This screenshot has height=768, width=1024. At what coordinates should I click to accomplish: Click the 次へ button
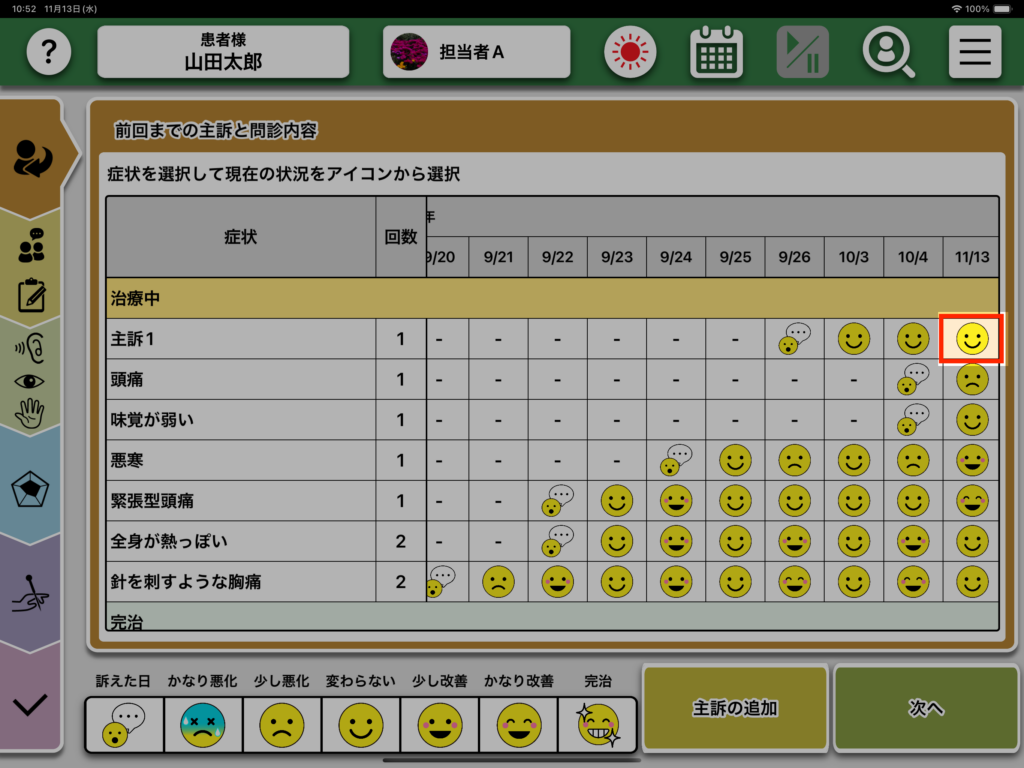click(926, 708)
